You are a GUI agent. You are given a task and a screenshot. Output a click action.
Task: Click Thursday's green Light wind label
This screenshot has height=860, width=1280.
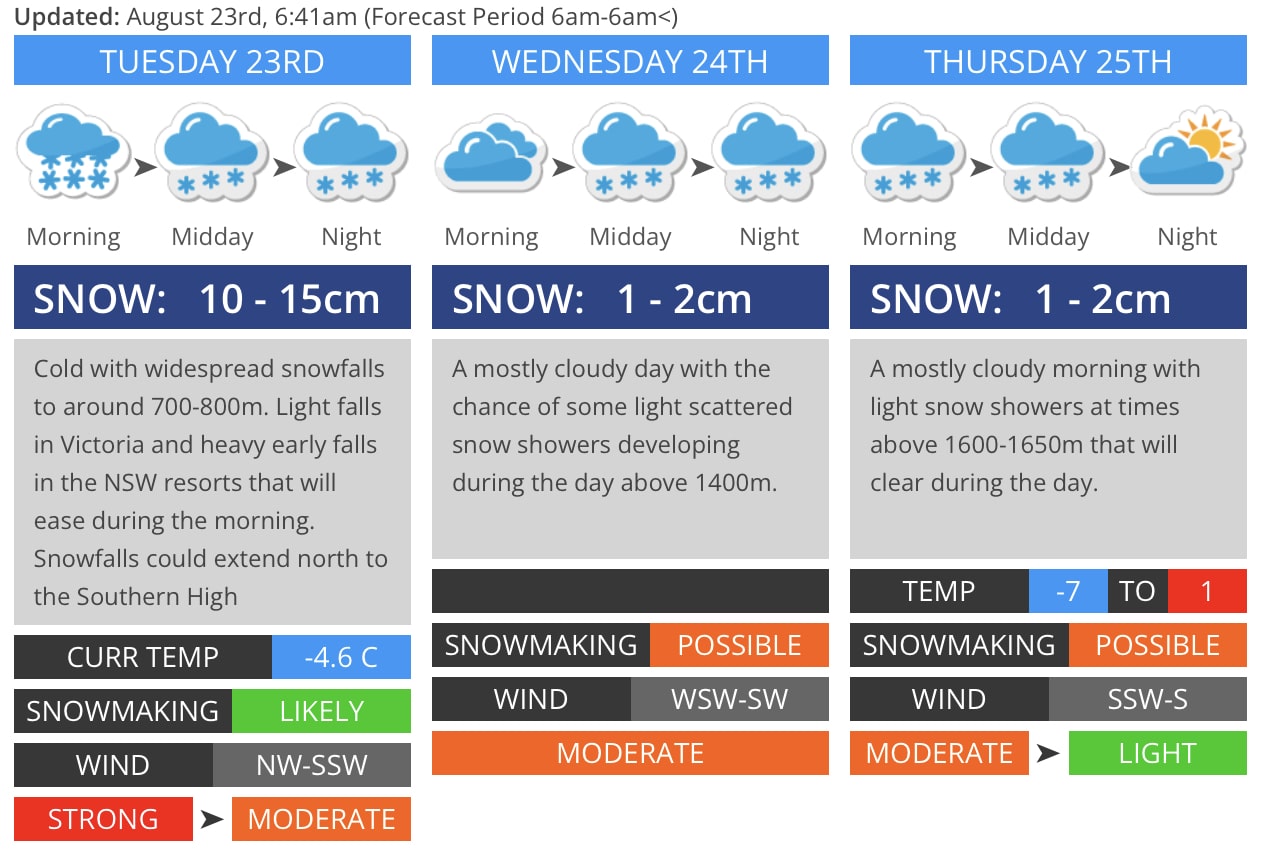[1157, 753]
